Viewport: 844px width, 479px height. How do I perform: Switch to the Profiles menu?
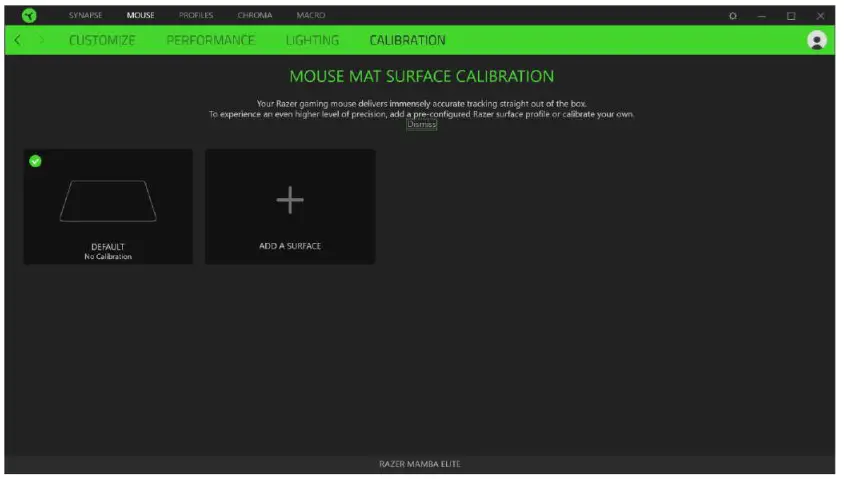tap(196, 16)
